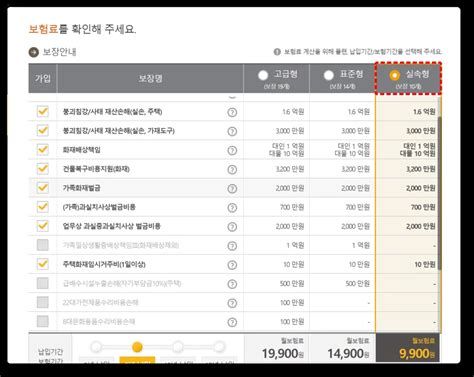Click 건물복구비용지원(화재) label
Image resolution: width=474 pixels, height=377 pixels.
[96, 169]
